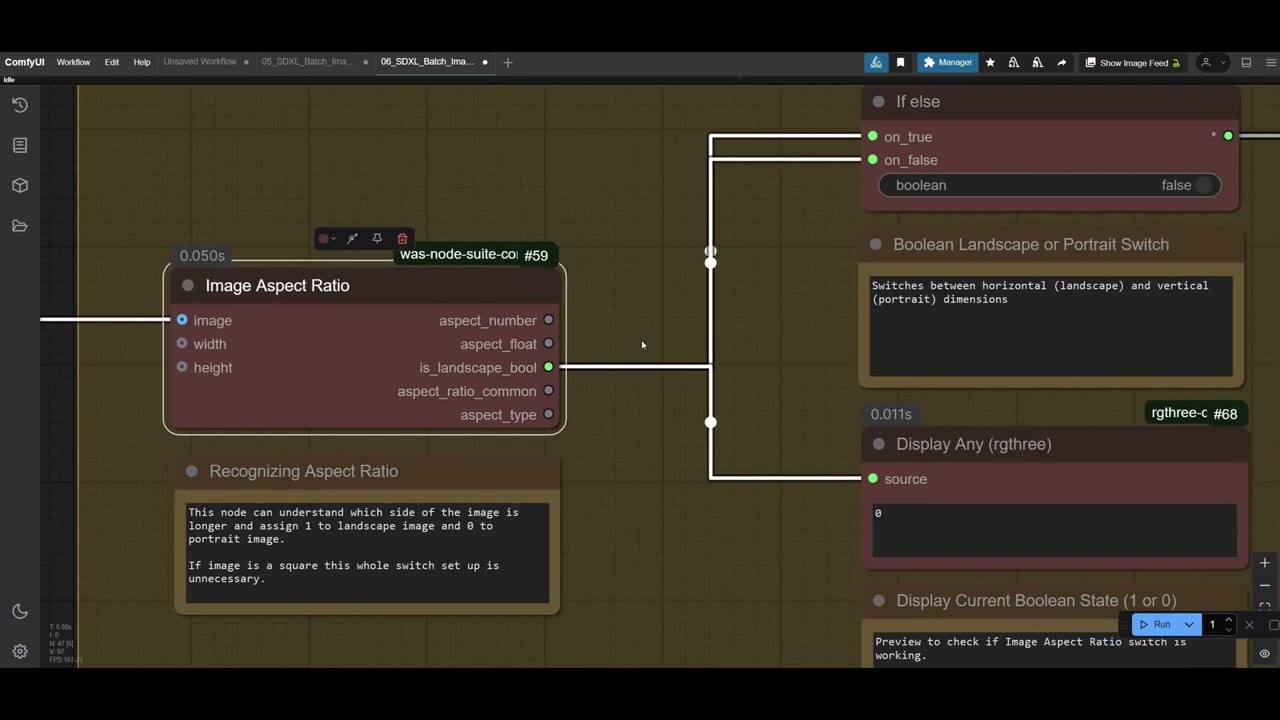Open the hamburger menu icon at top right

pyautogui.click(x=1271, y=62)
